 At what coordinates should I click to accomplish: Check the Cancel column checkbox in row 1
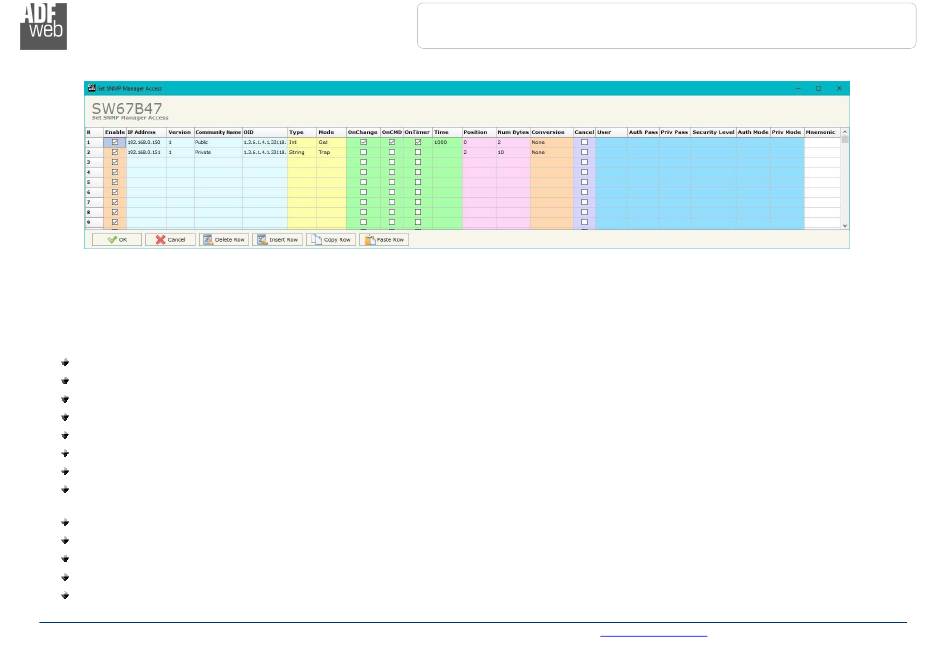585,142
